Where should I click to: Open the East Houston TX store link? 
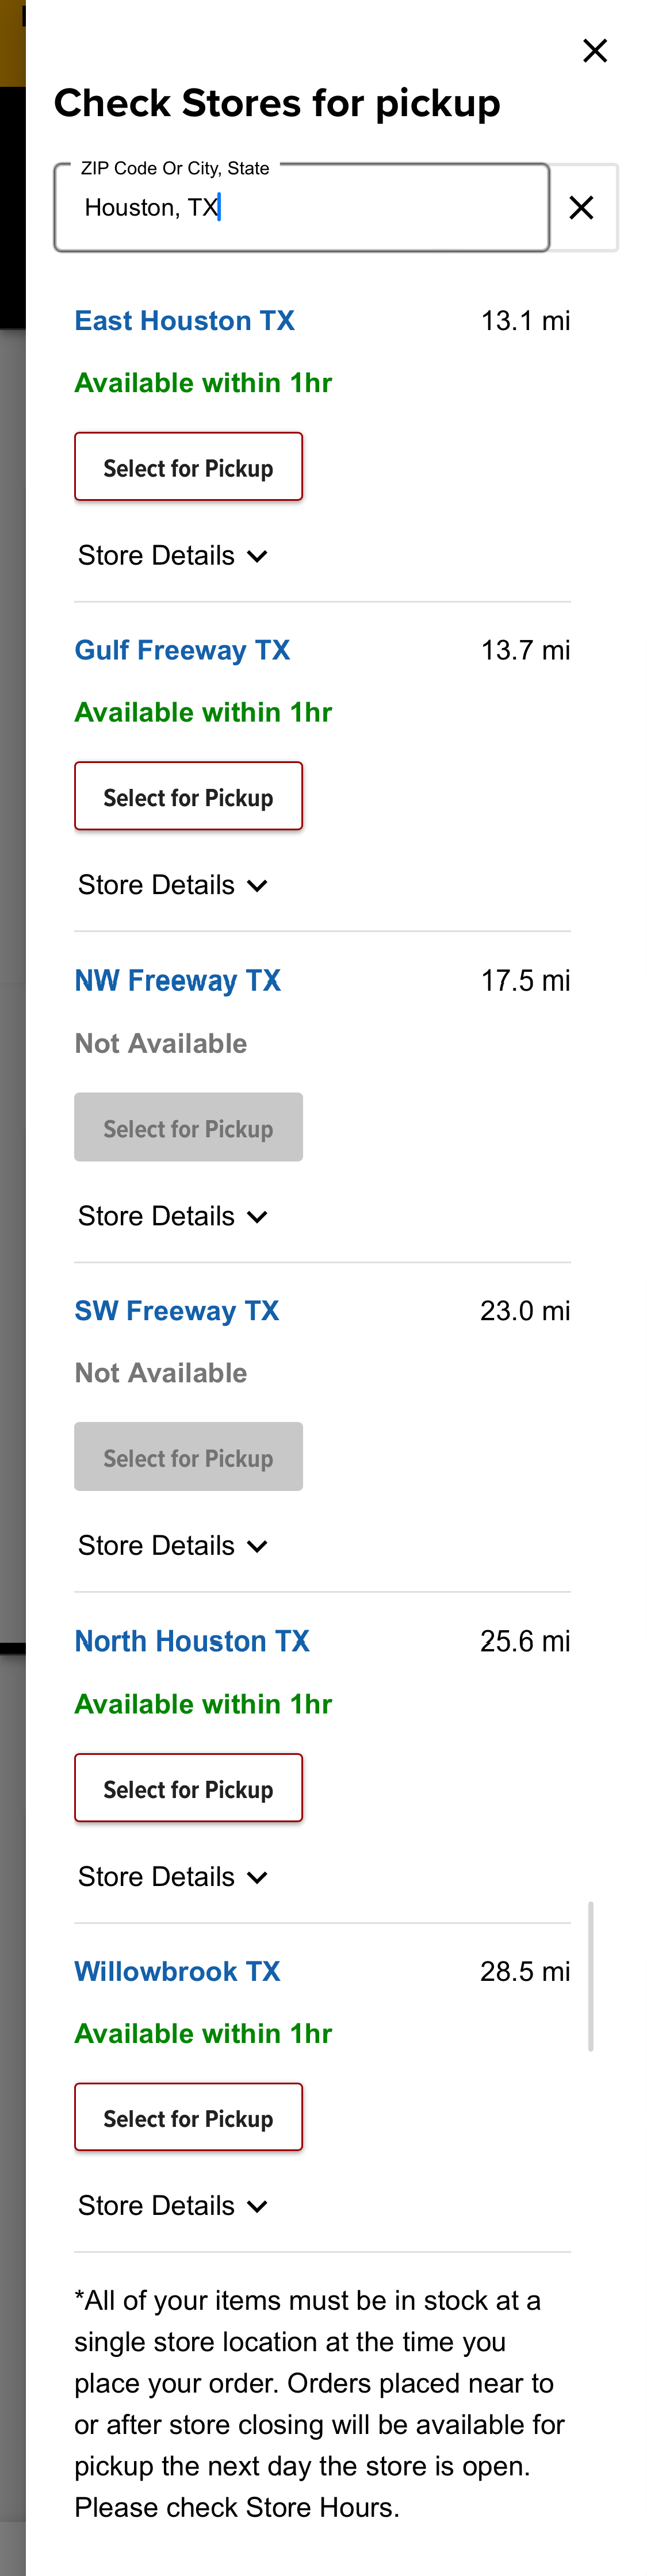coord(184,320)
